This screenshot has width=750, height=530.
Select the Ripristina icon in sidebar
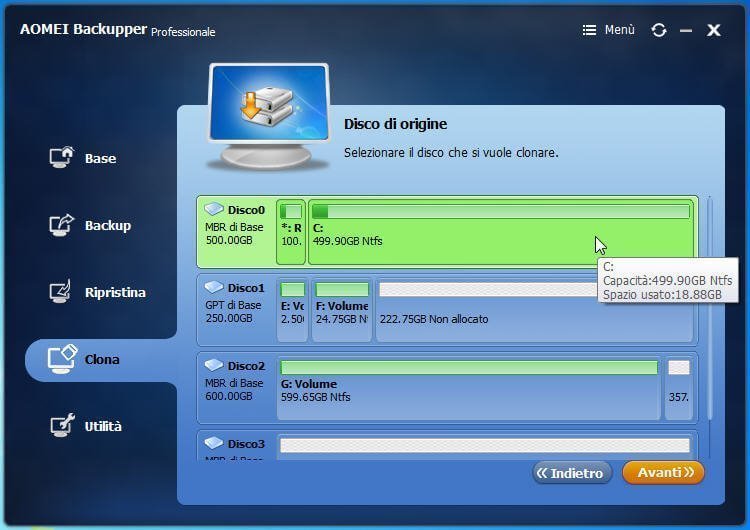61,291
